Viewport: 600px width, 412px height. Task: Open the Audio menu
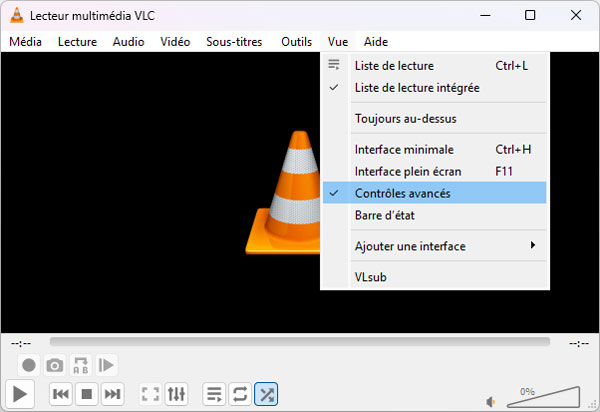(128, 41)
